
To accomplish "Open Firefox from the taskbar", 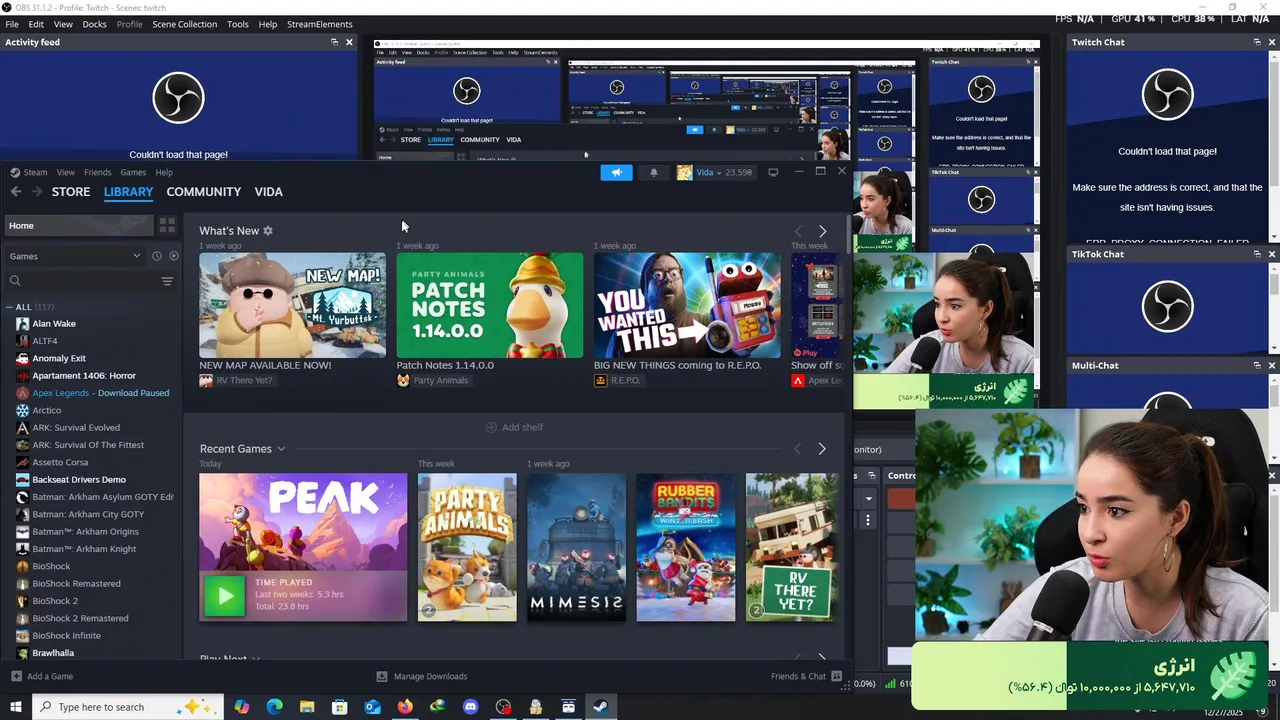I will (x=405, y=707).
